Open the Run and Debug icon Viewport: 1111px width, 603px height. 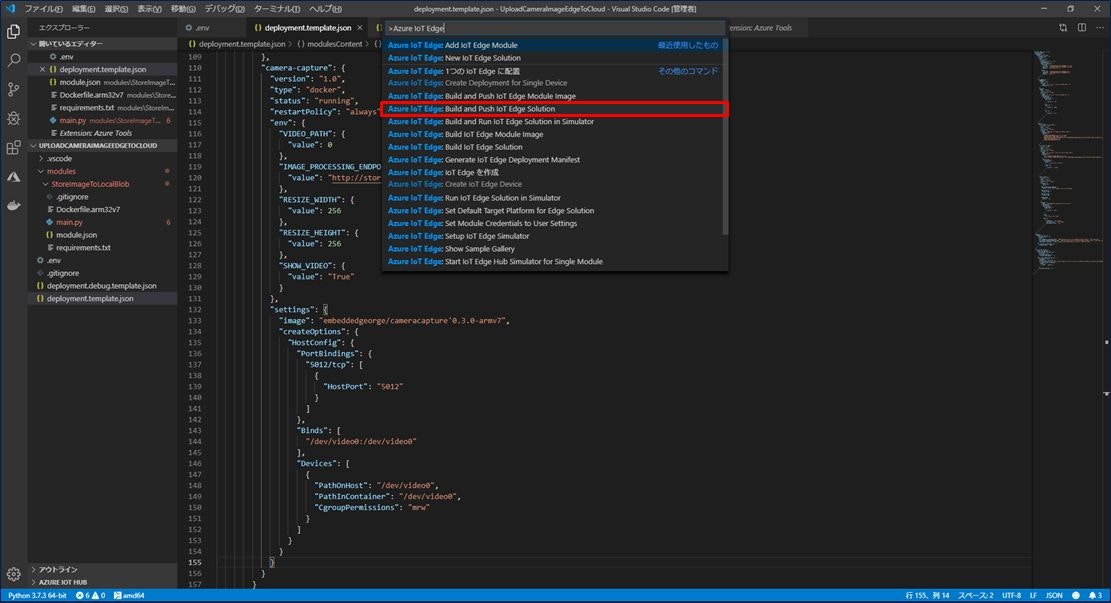point(13,117)
